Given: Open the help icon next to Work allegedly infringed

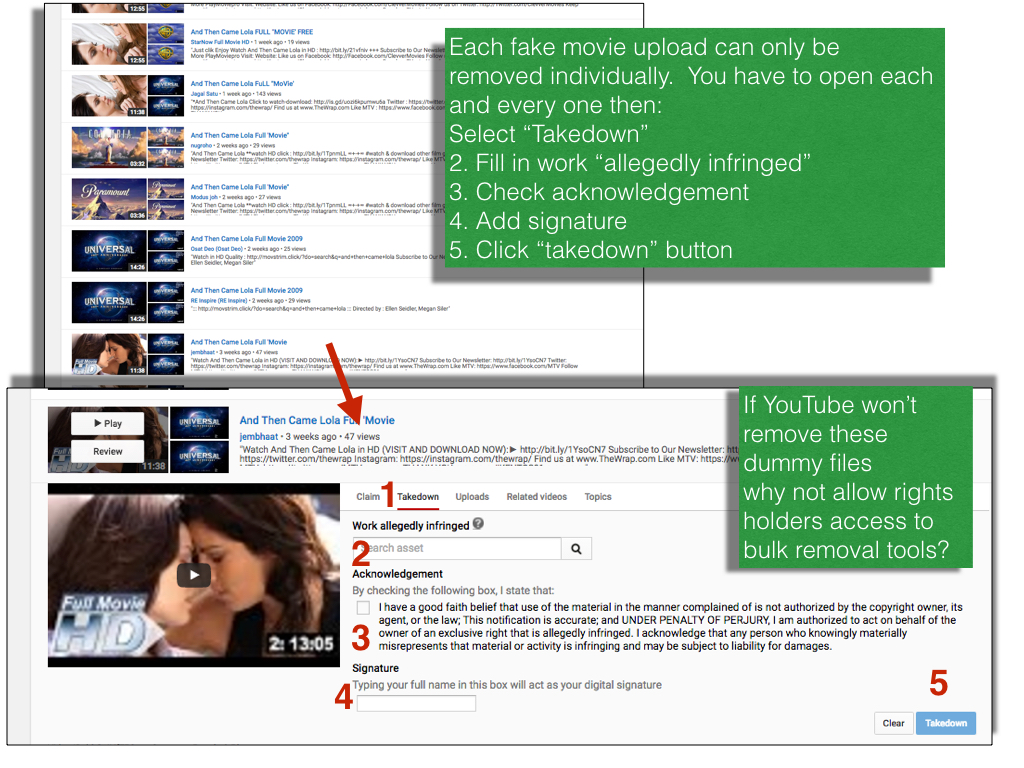Looking at the screenshot, I should pos(478,524).
